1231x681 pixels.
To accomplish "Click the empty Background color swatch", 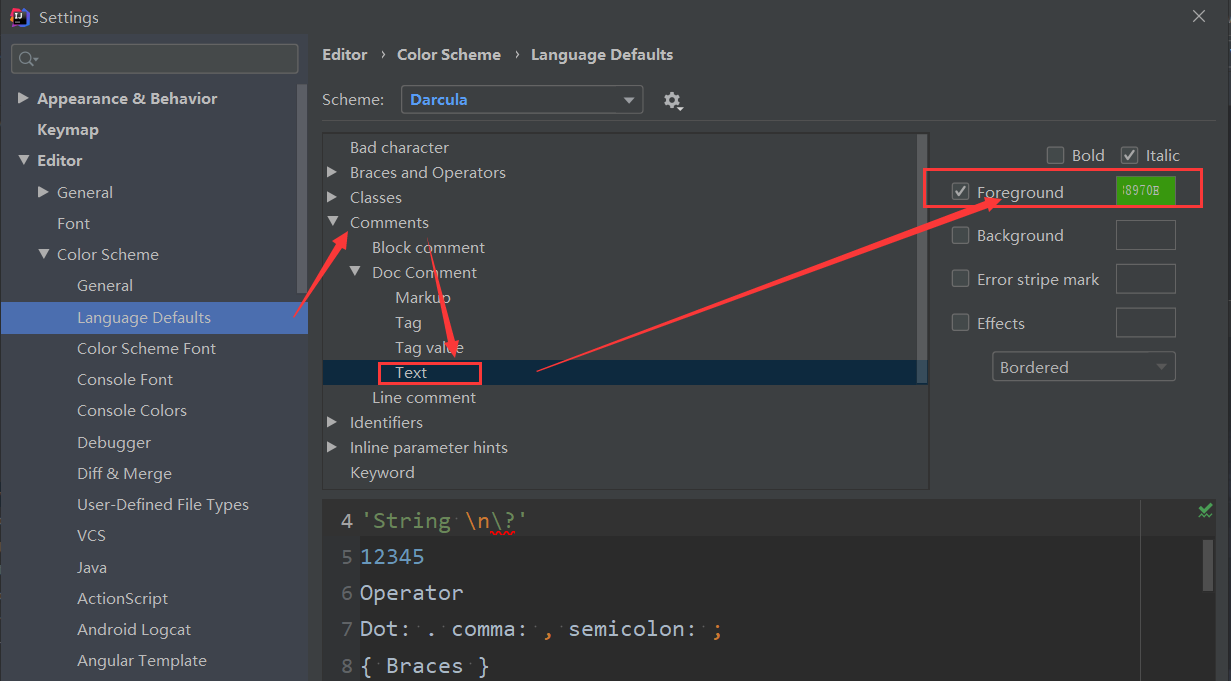I will [1145, 235].
